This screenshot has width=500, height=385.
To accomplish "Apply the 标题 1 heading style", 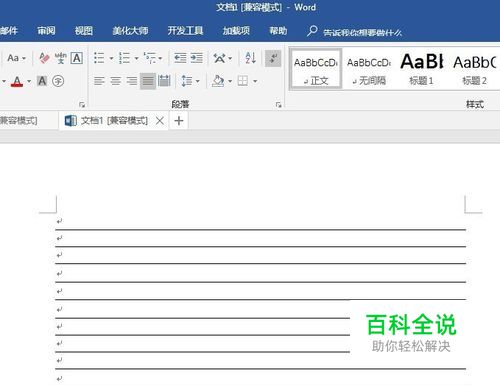I will (x=422, y=70).
